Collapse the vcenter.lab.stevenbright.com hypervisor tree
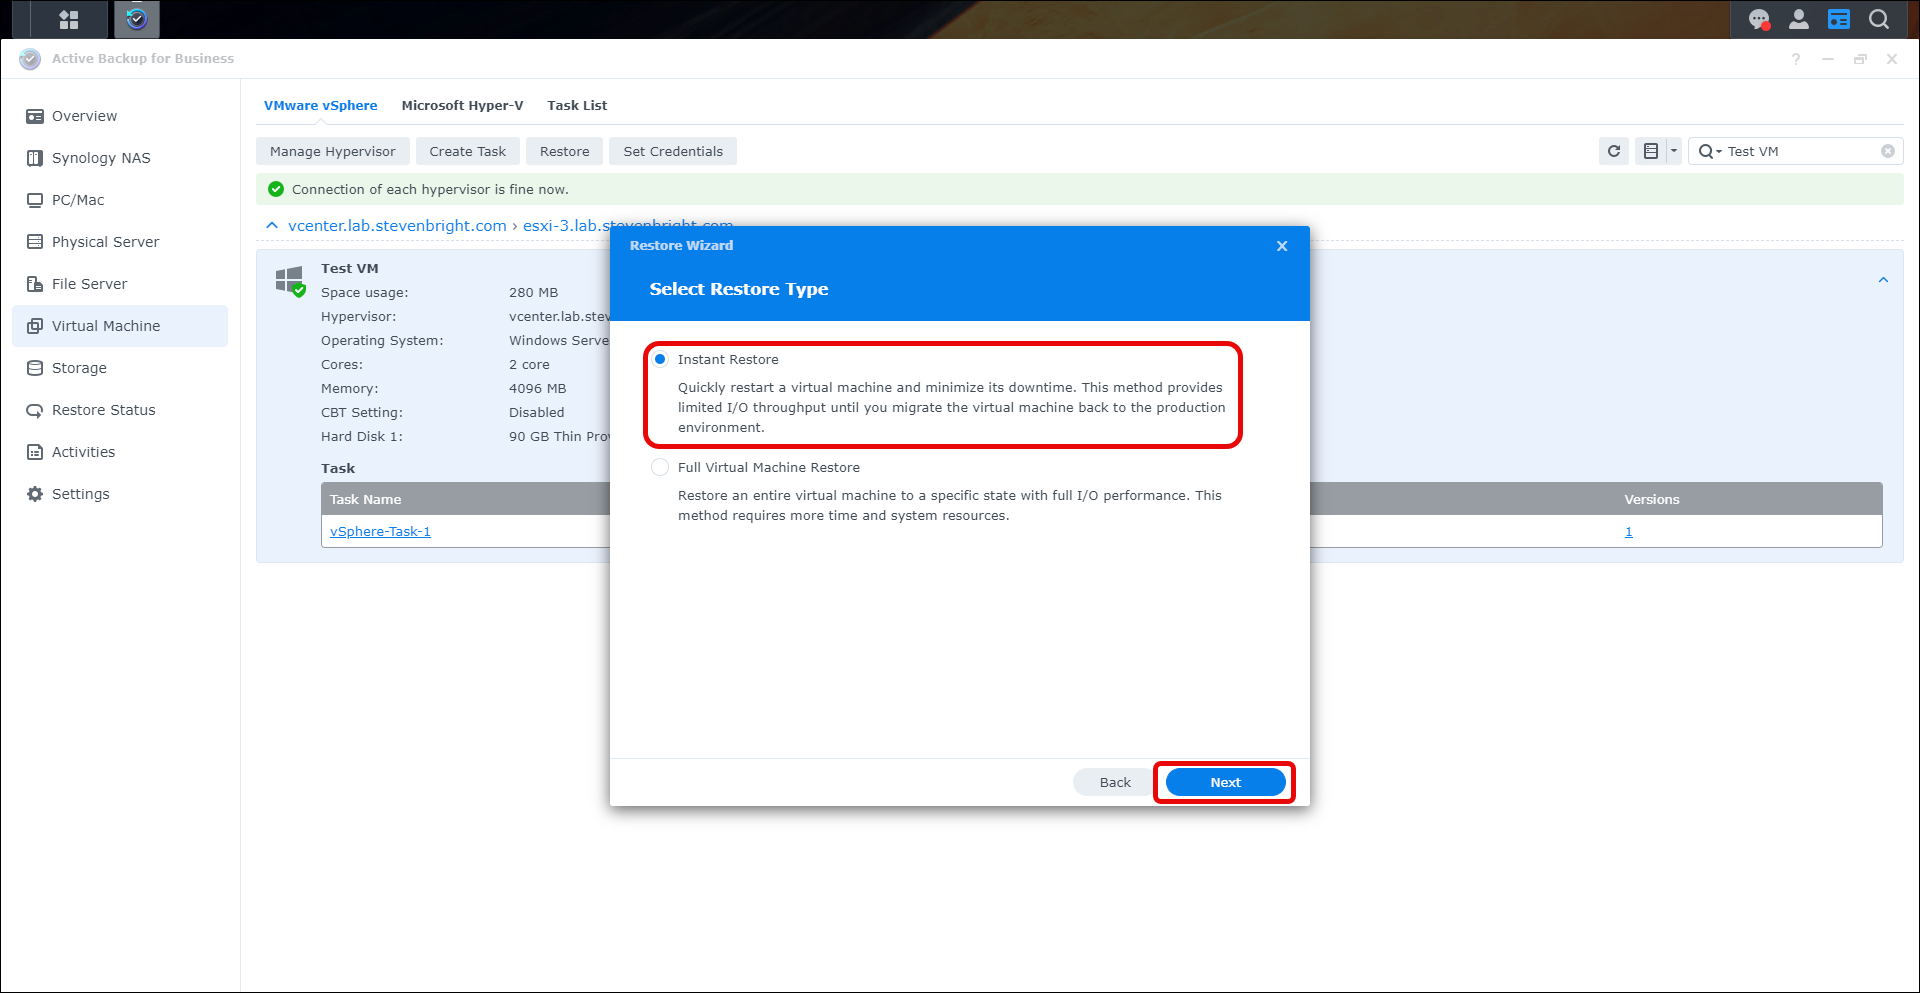 pos(272,226)
